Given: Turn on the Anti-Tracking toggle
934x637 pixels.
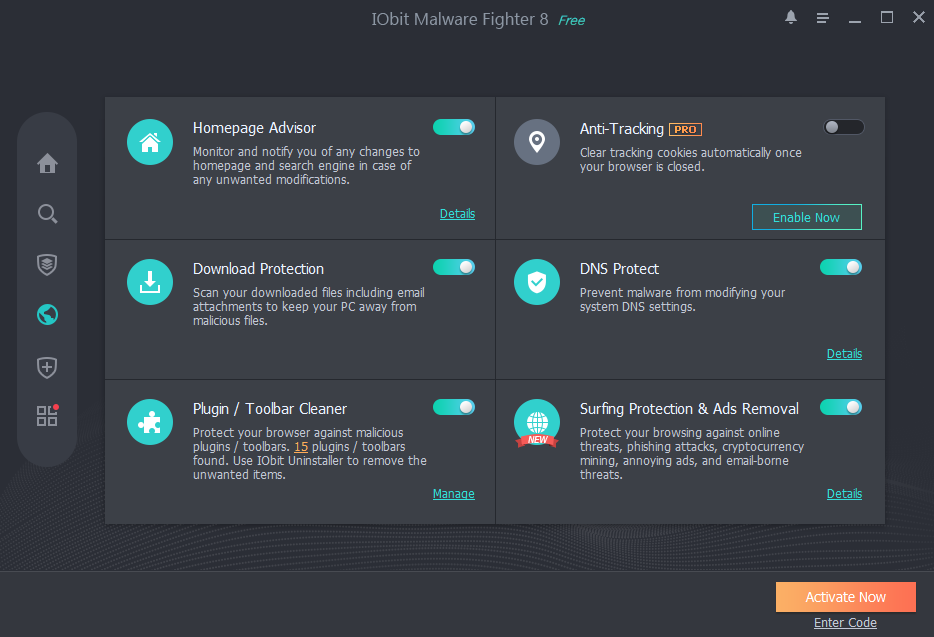Looking at the screenshot, I should point(843,127).
